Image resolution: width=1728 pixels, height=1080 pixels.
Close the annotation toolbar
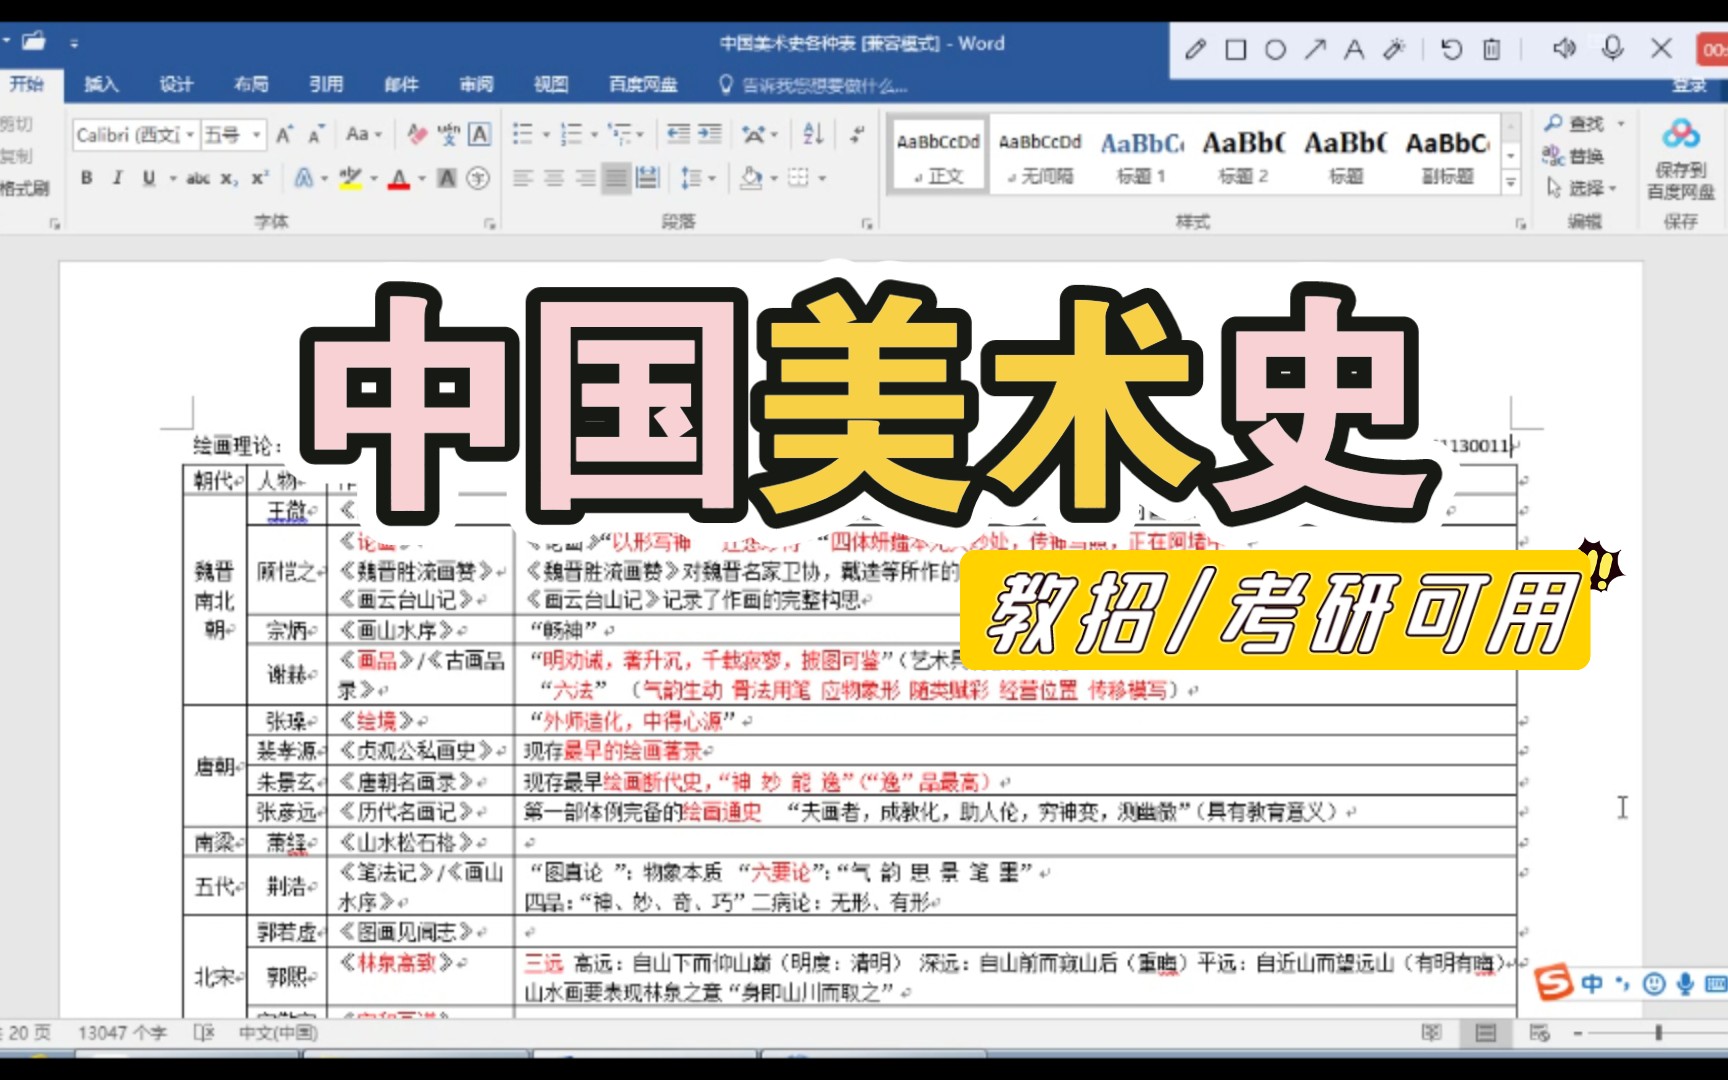(x=1661, y=48)
